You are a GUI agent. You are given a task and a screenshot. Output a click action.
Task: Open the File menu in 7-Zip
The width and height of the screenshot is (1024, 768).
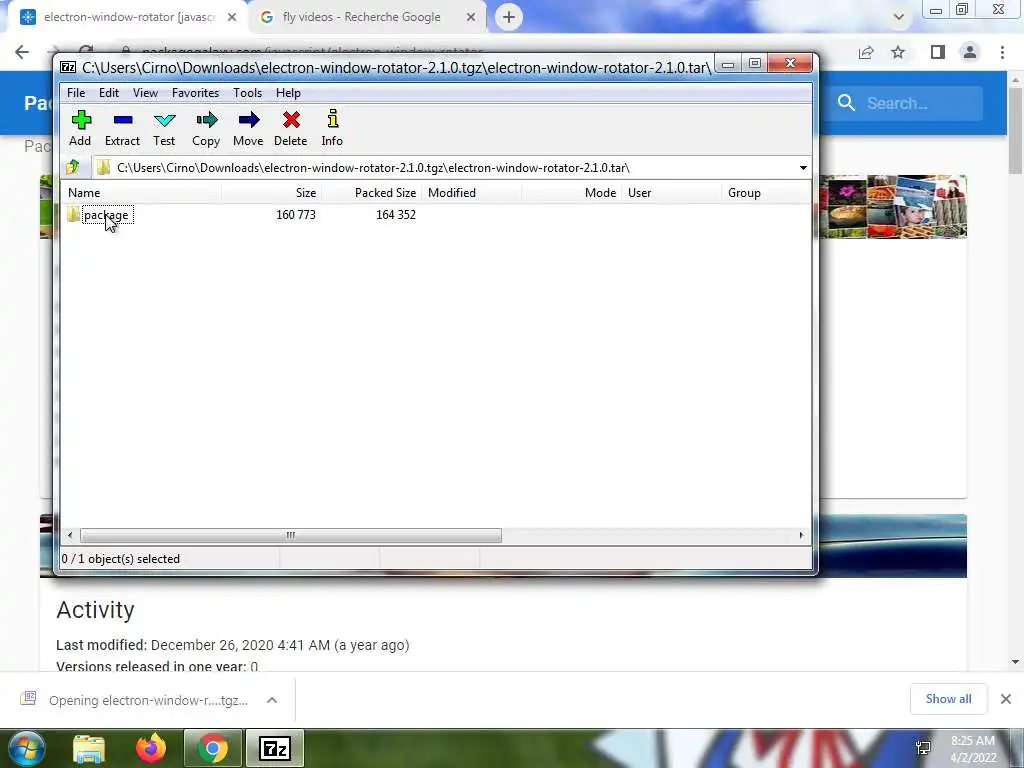click(x=76, y=93)
